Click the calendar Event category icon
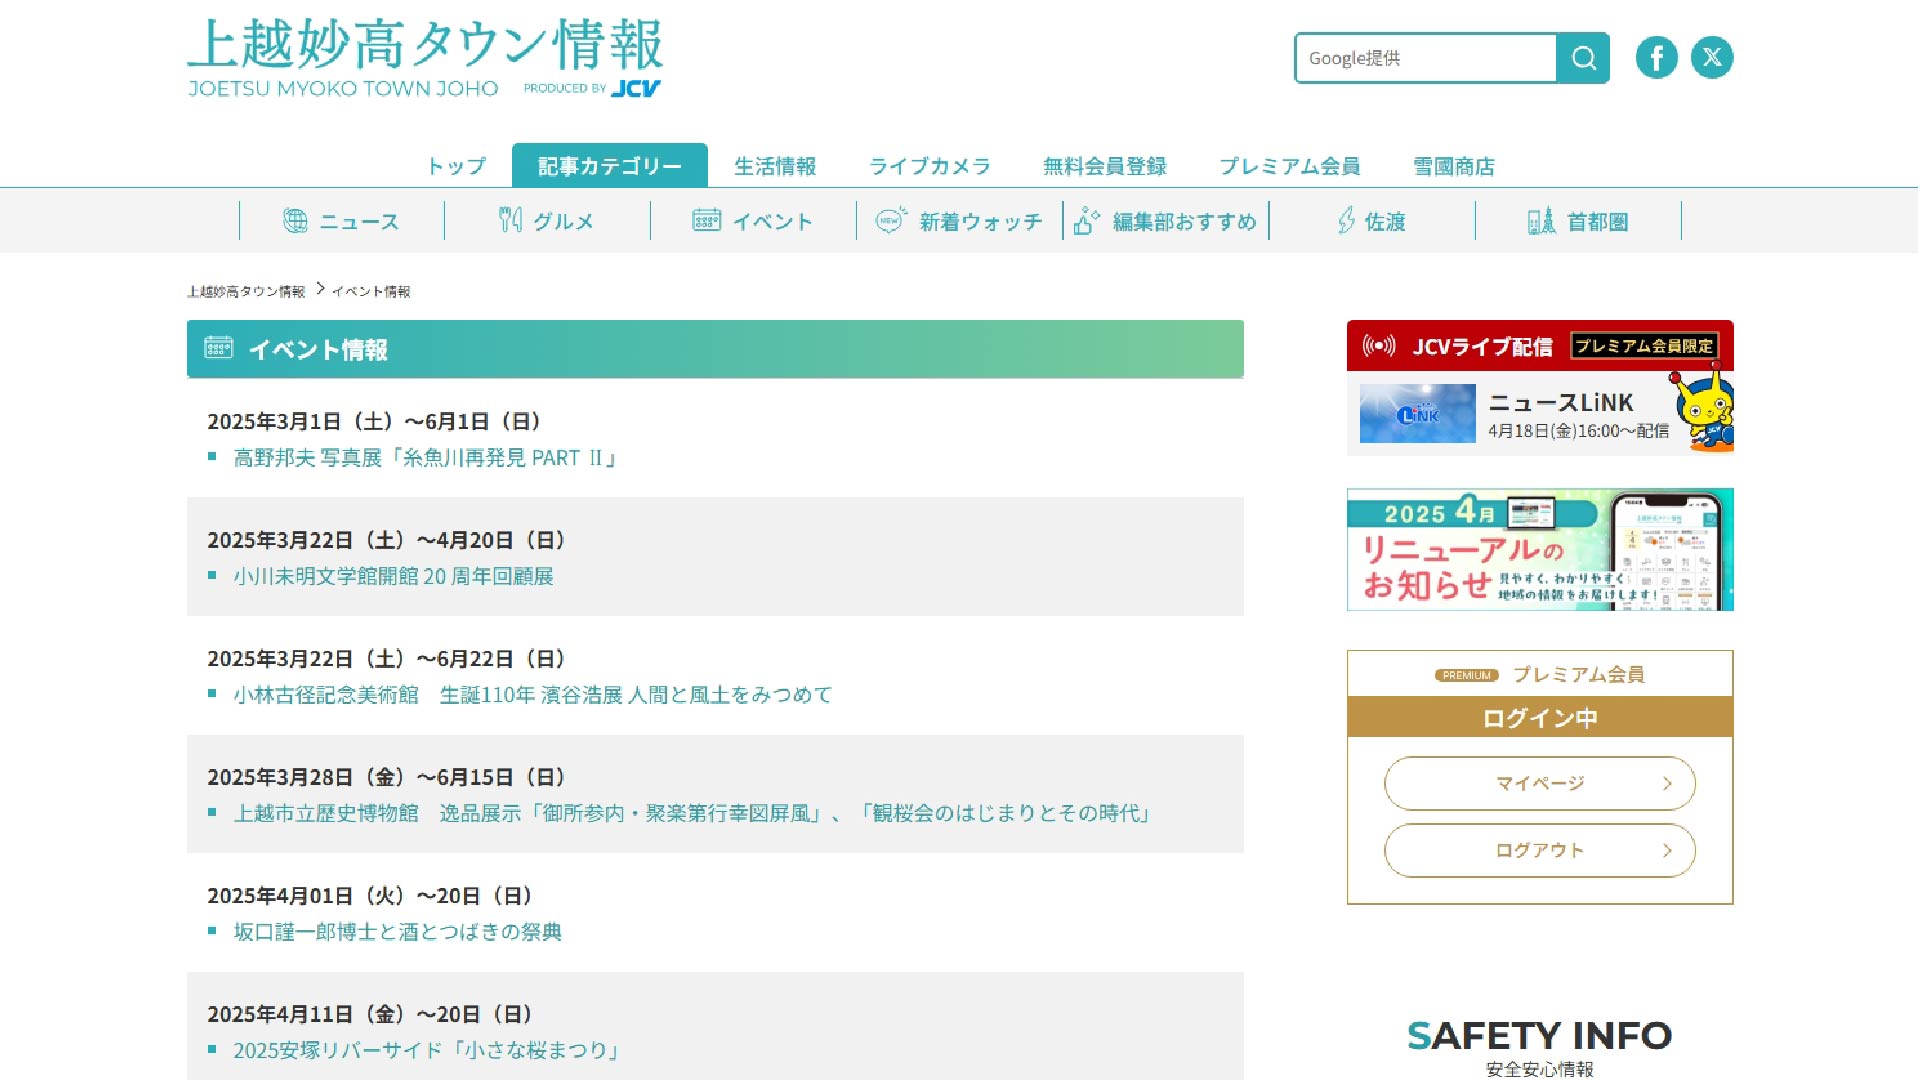The image size is (1920, 1080). pyautogui.click(x=706, y=221)
